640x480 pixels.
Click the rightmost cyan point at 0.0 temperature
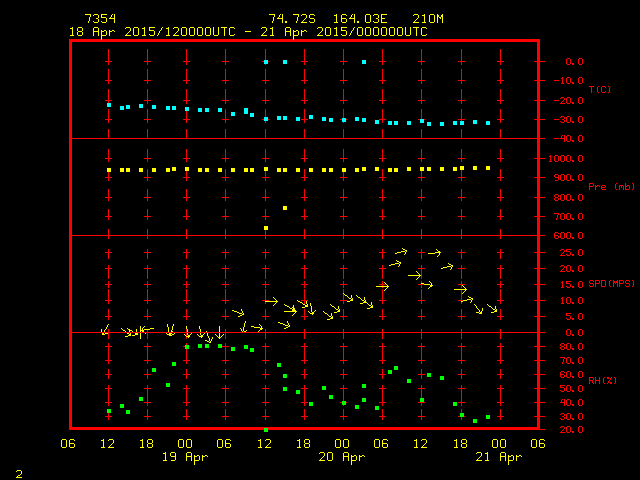coord(363,62)
